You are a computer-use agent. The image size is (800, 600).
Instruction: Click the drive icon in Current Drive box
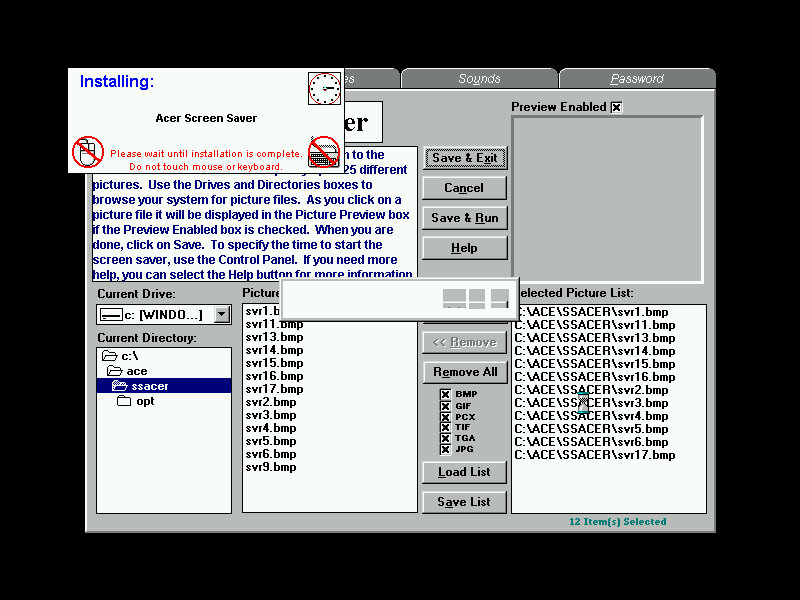tap(111, 315)
